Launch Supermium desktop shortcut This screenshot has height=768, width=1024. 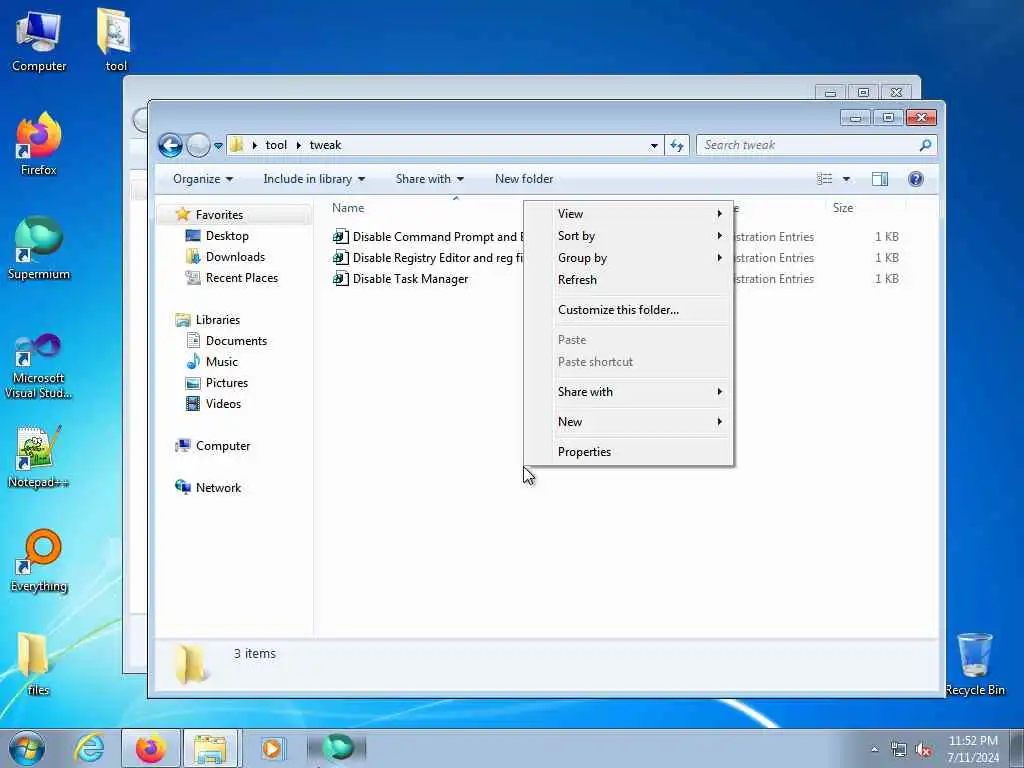click(x=39, y=249)
